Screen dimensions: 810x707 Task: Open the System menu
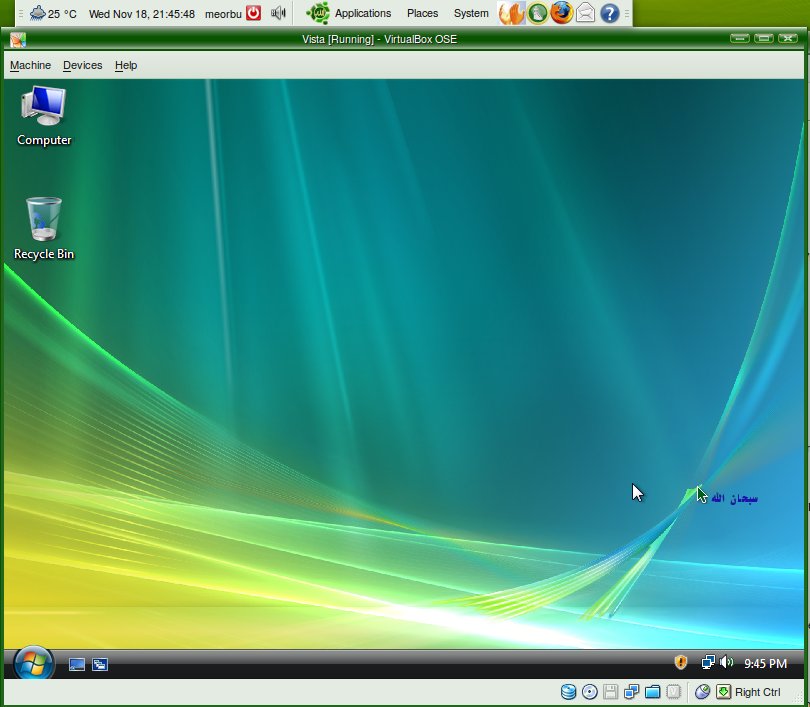471,13
